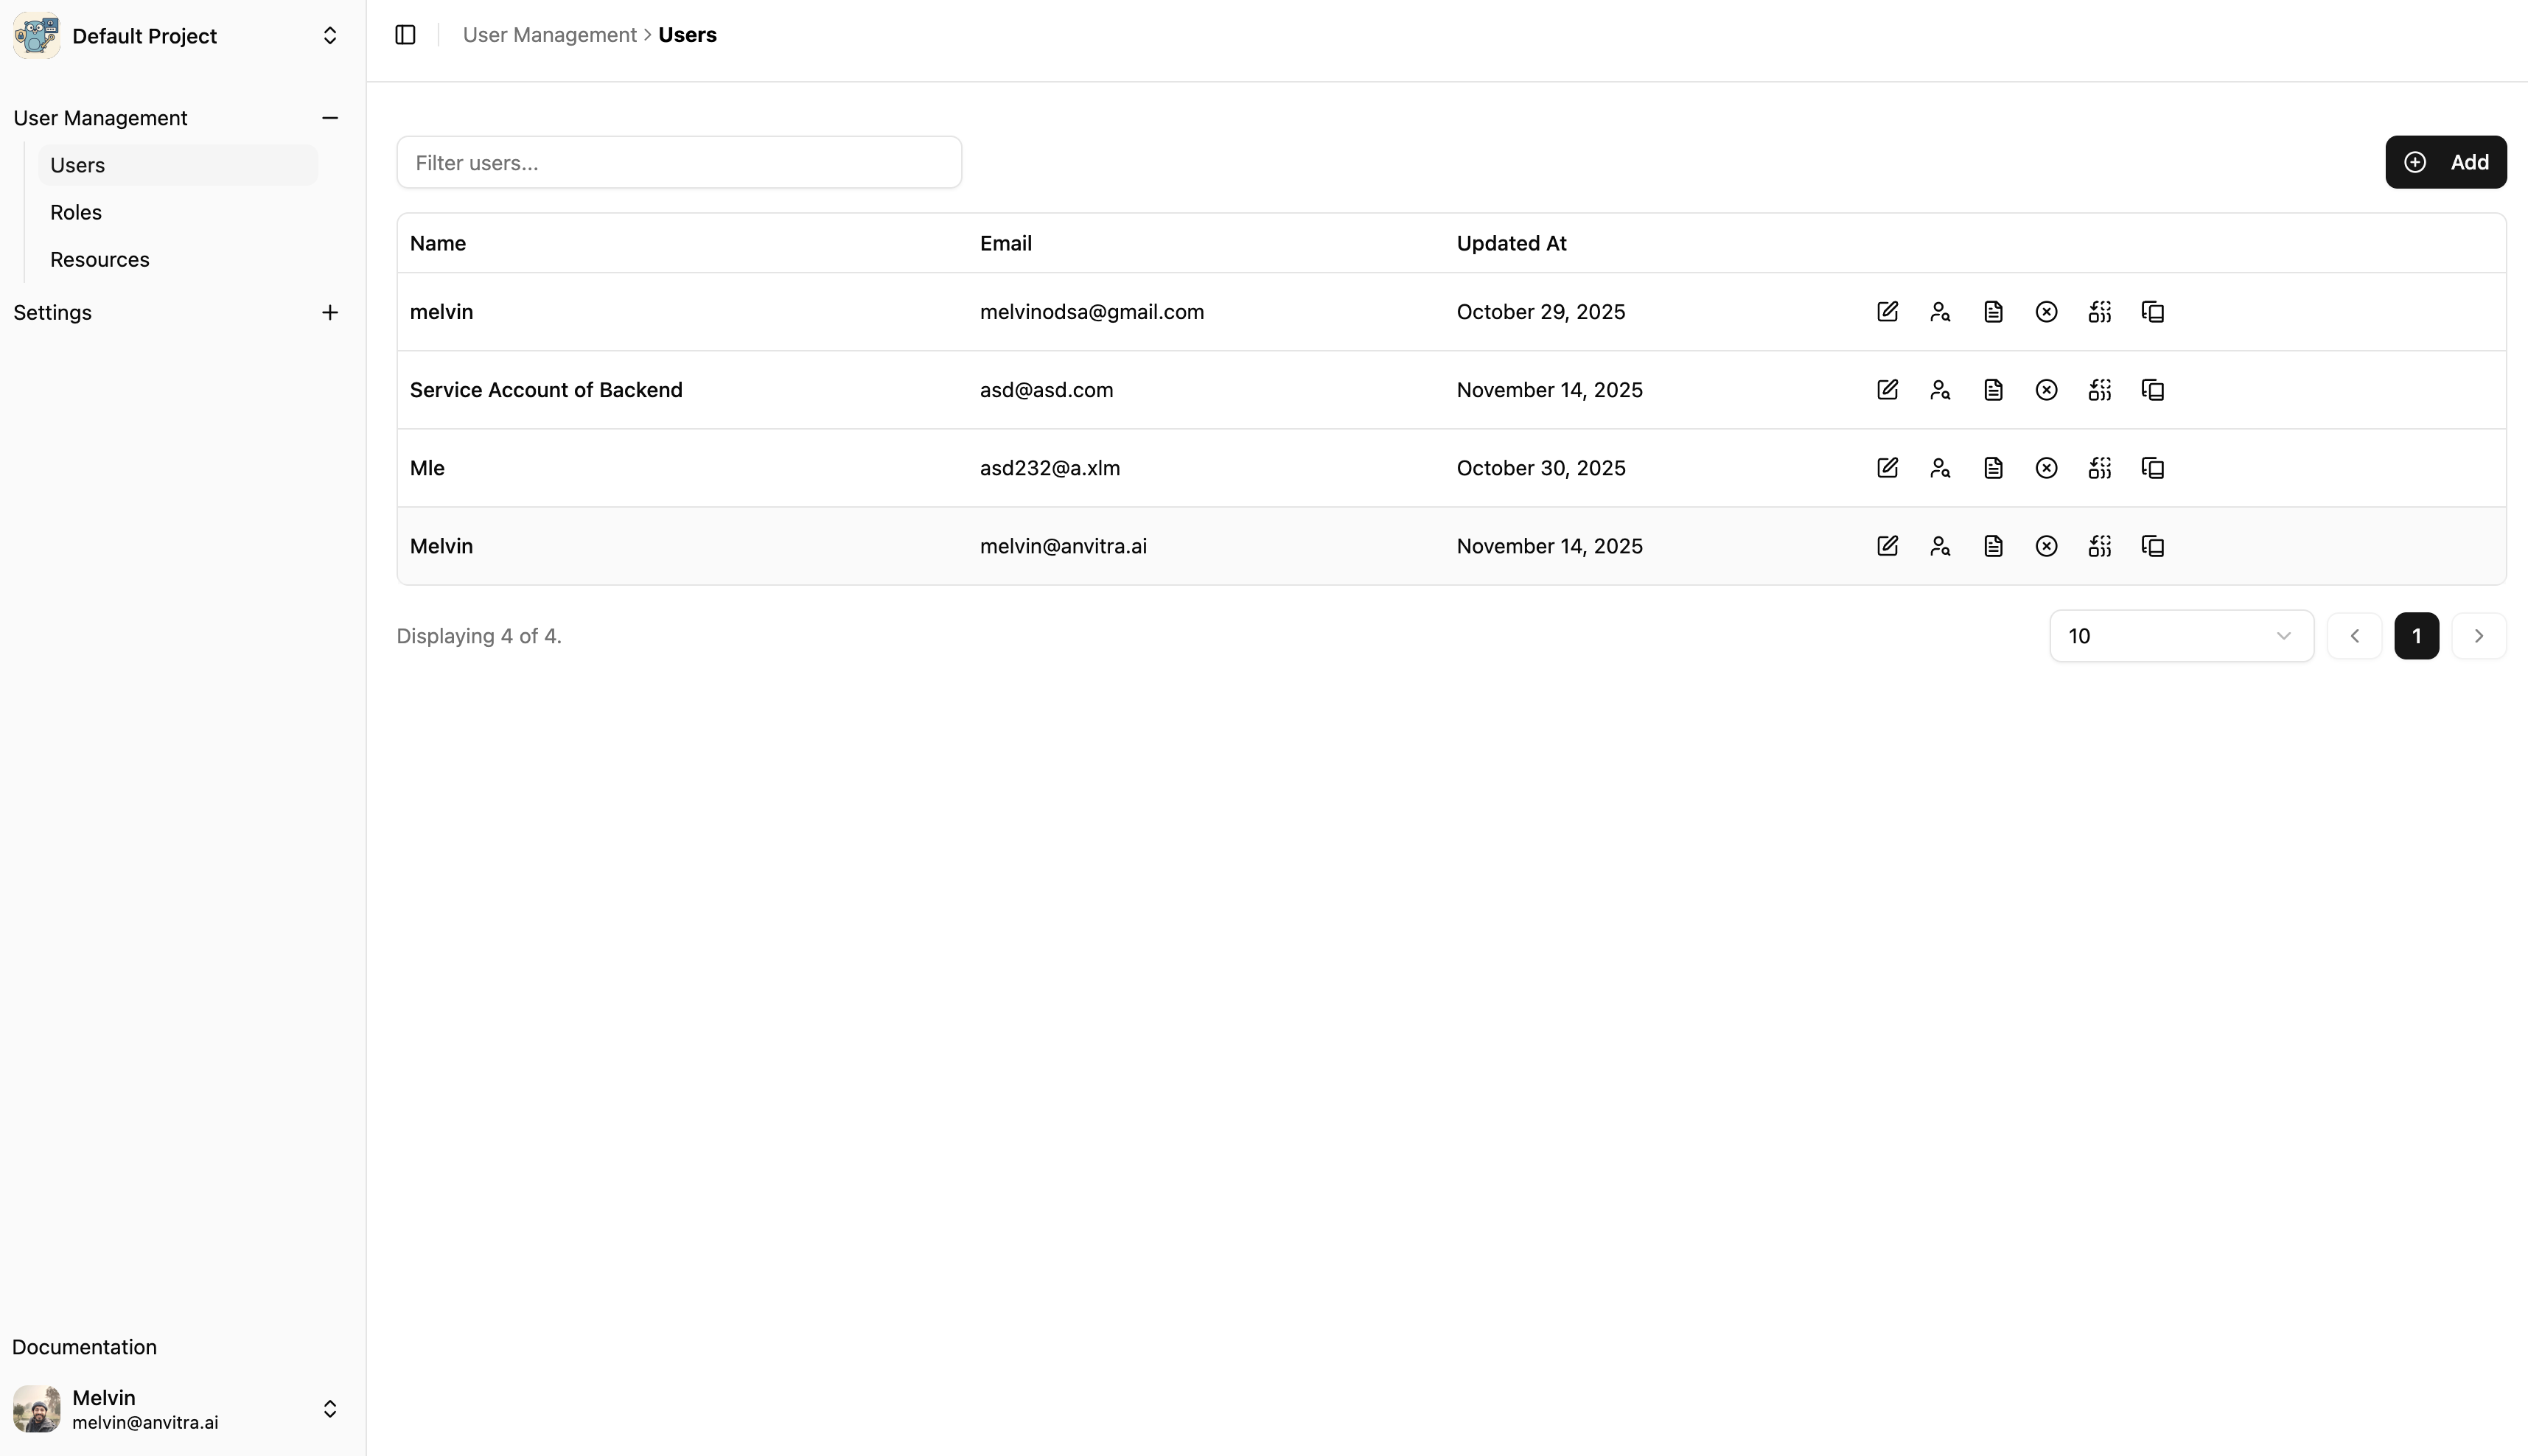Open the Default Project switcher chevron
Image resolution: width=2528 pixels, height=1456 pixels.
tap(330, 35)
